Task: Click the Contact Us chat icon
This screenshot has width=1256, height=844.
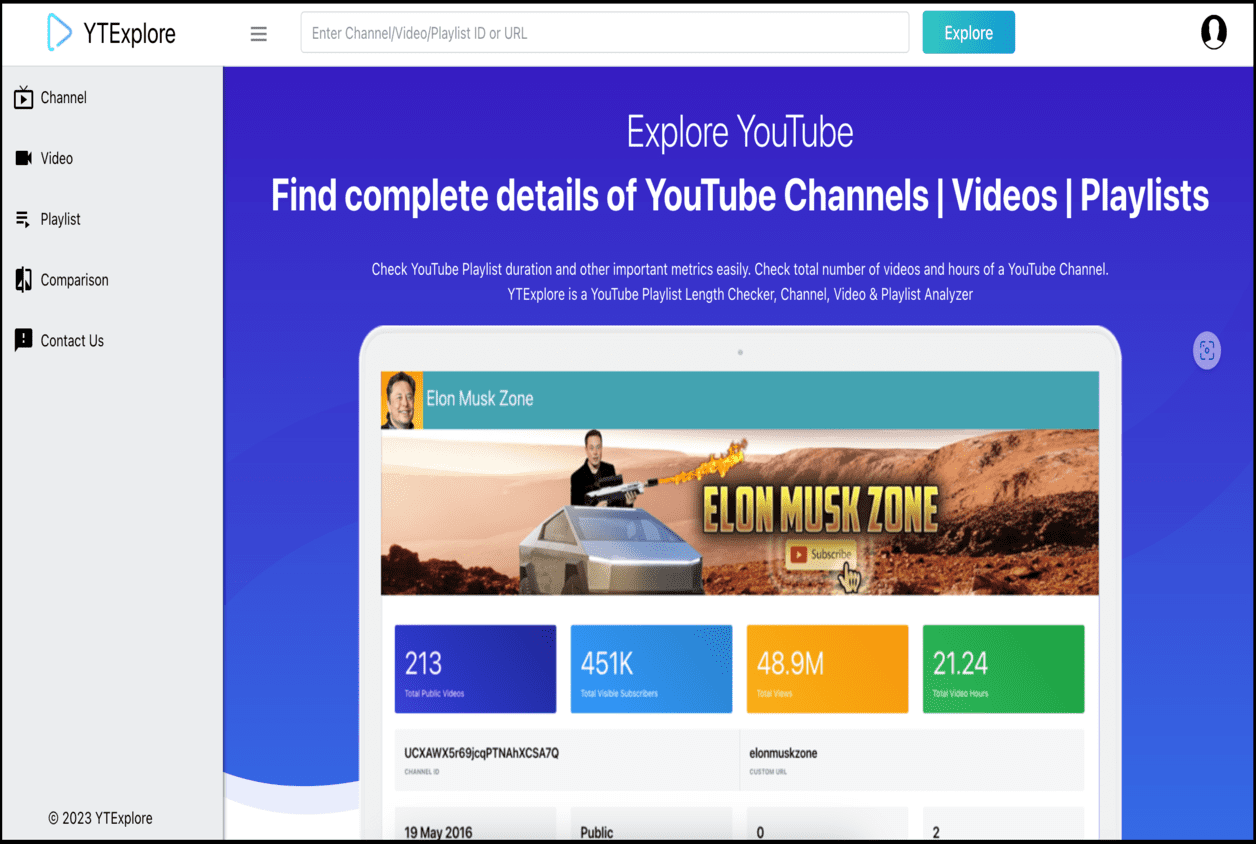Action: point(23,341)
